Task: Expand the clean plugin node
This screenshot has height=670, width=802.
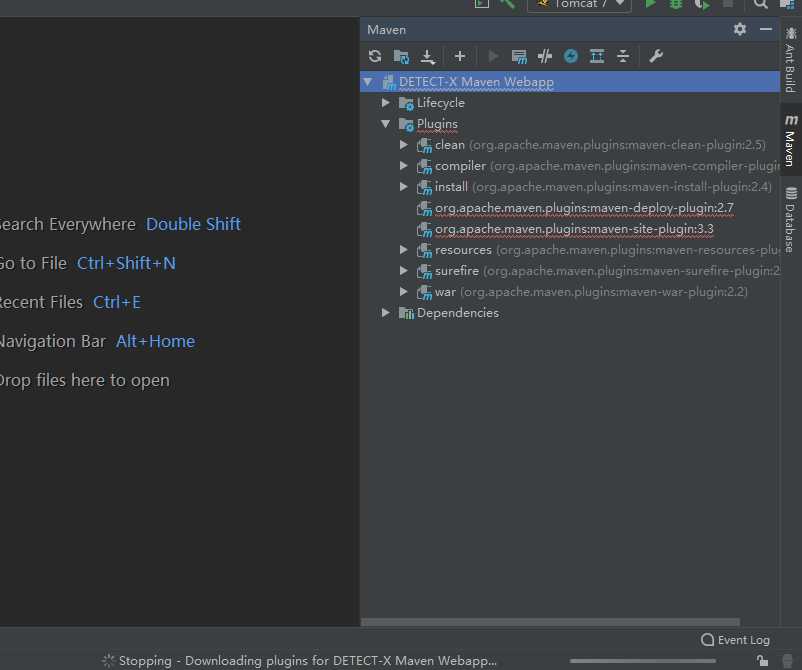Action: click(x=404, y=145)
